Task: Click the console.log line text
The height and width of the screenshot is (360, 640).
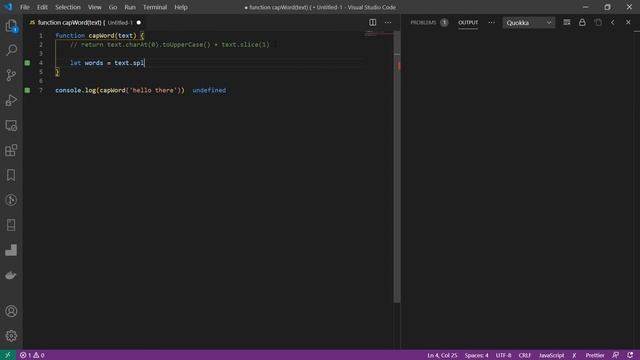Action: (x=120, y=90)
